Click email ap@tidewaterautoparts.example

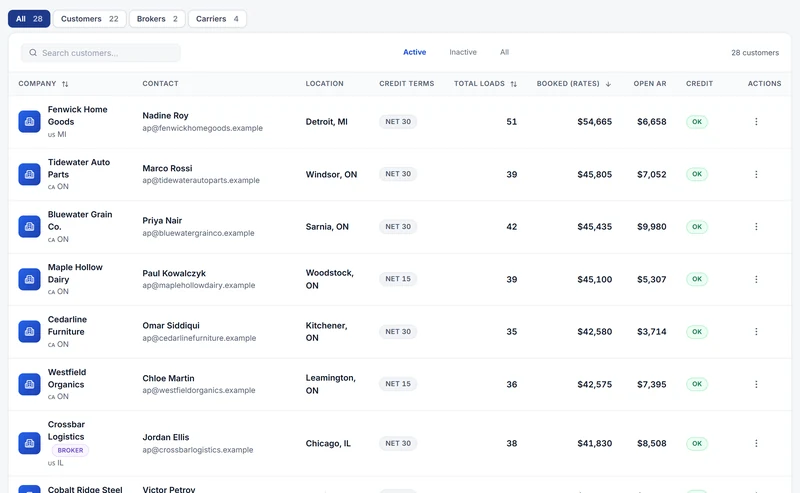(201, 180)
